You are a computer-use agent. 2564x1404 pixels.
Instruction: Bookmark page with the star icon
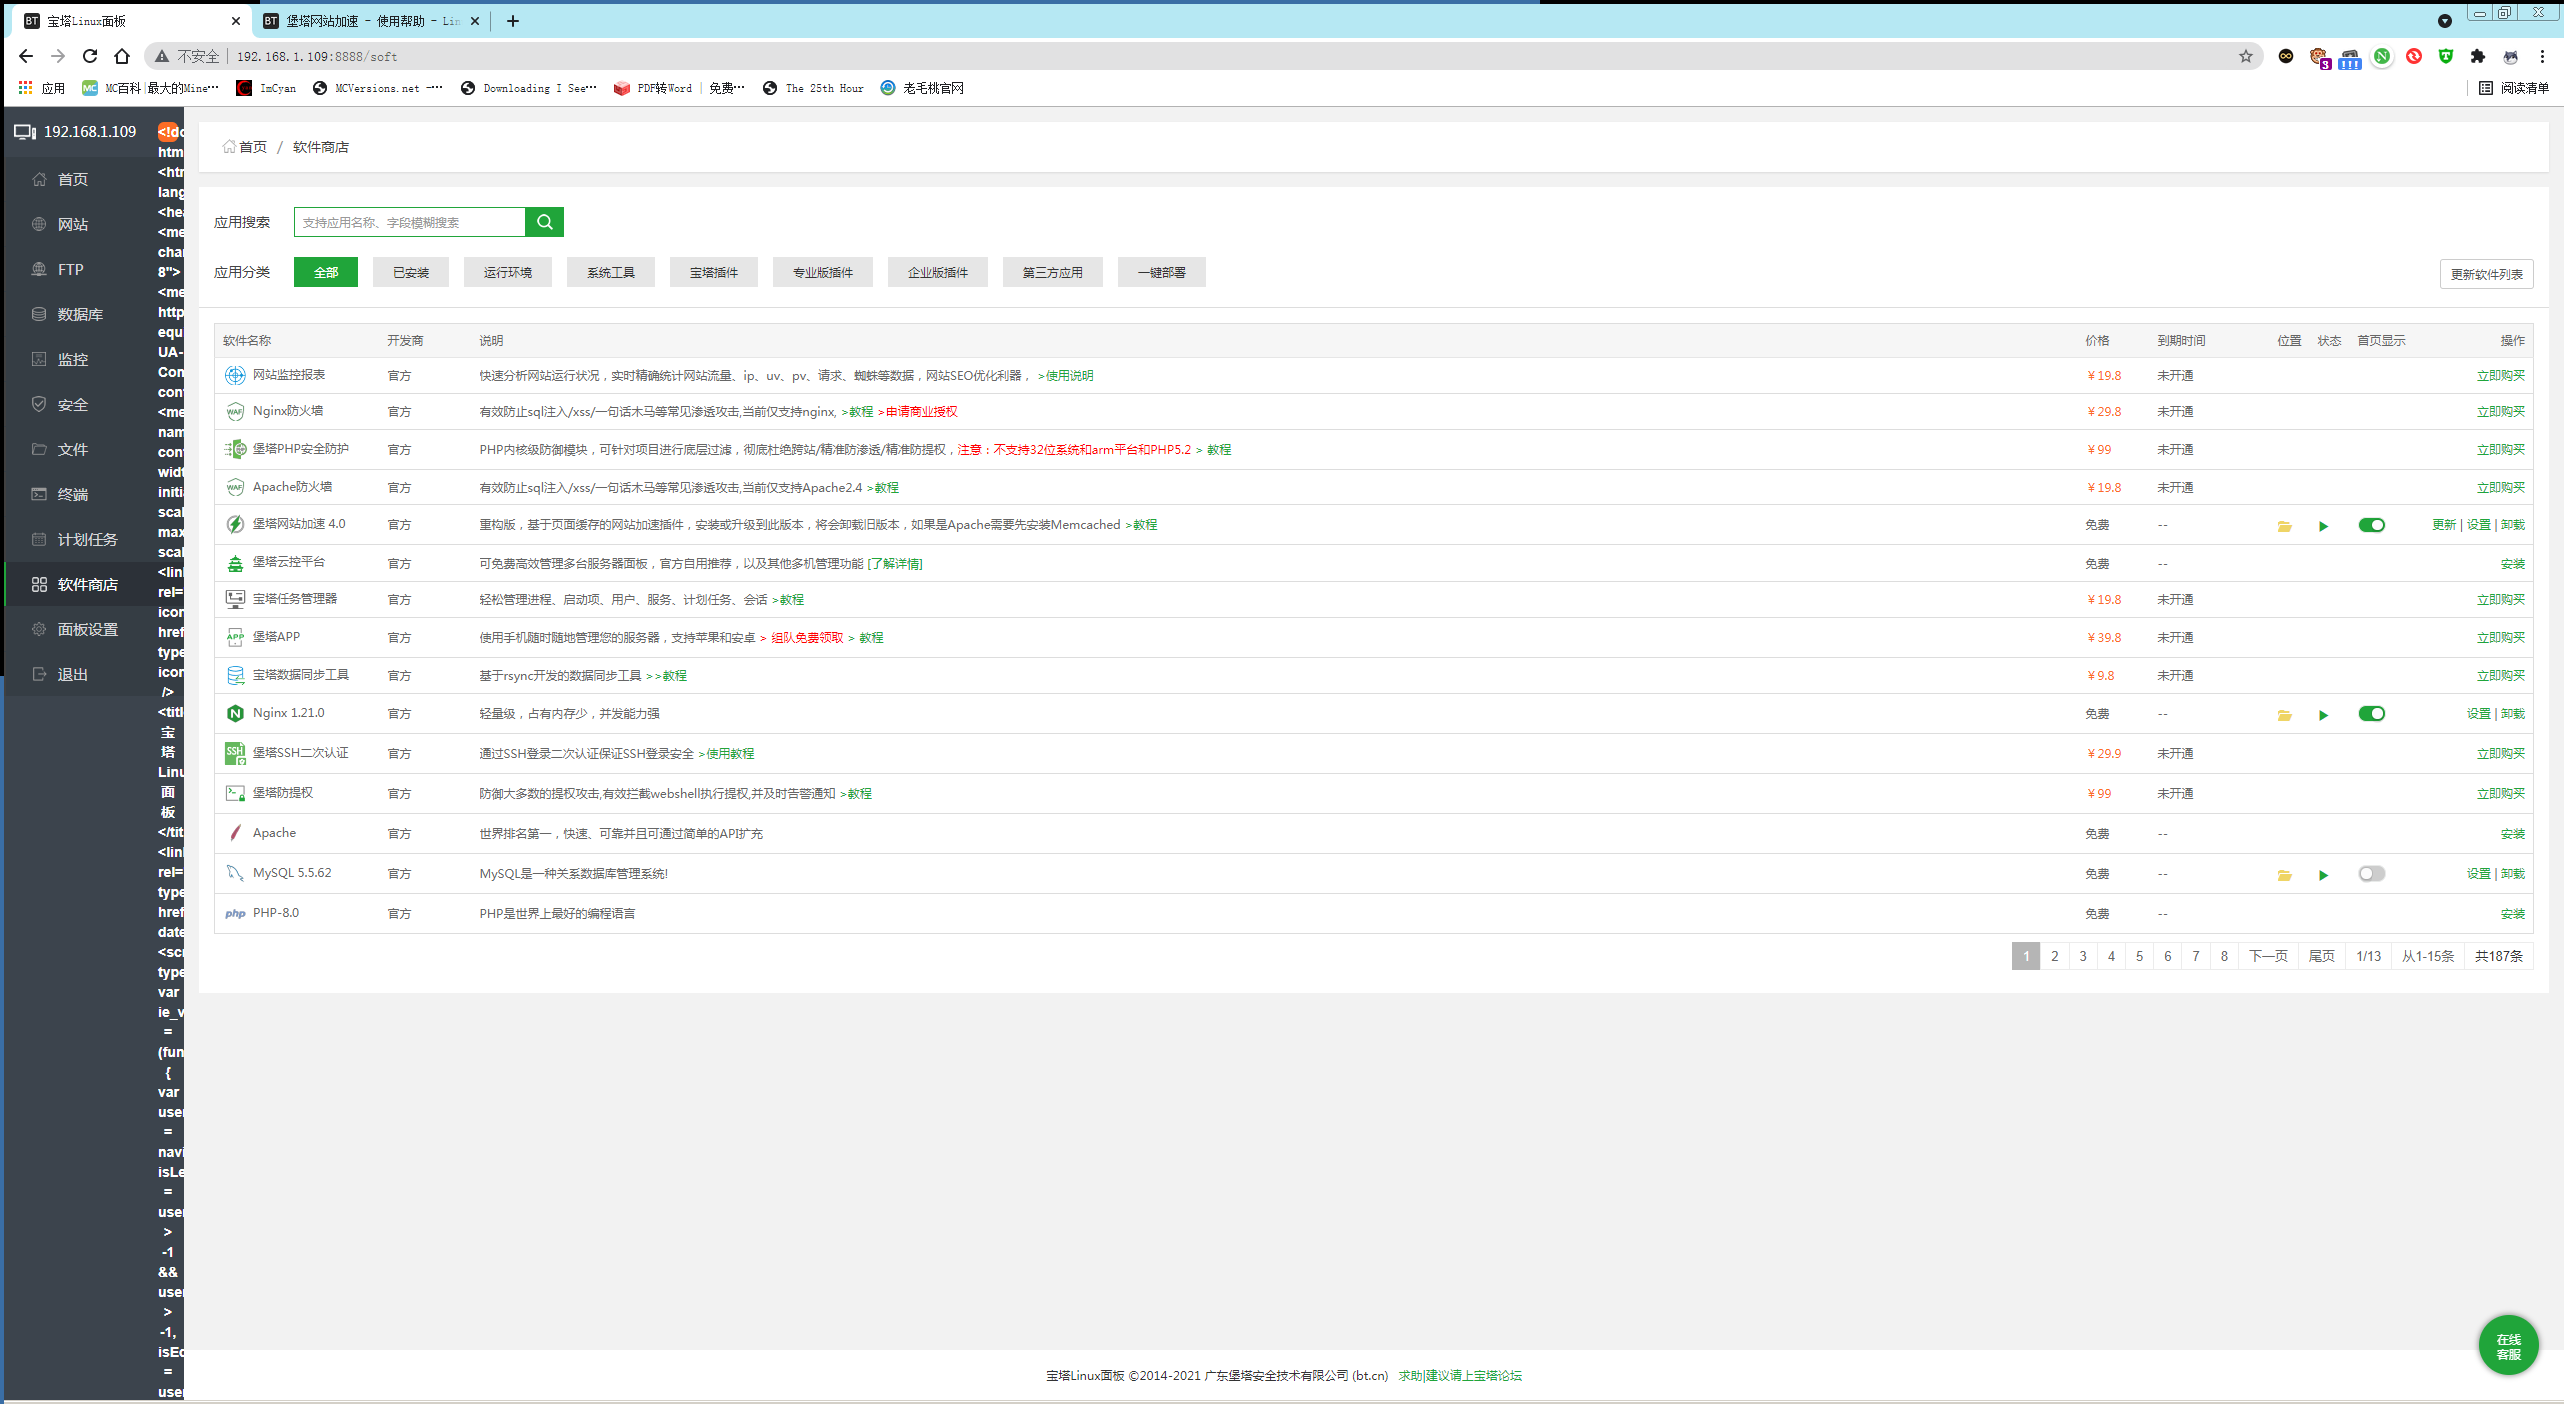[2246, 56]
